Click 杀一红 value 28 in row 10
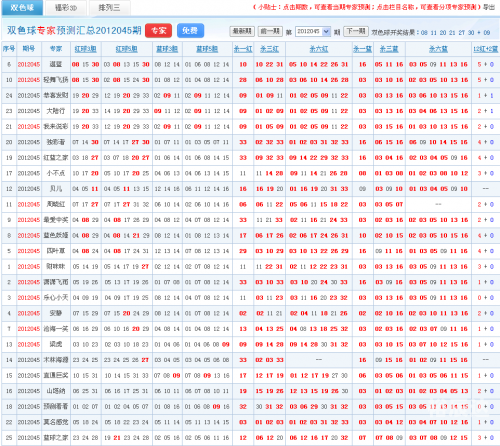 243,80
